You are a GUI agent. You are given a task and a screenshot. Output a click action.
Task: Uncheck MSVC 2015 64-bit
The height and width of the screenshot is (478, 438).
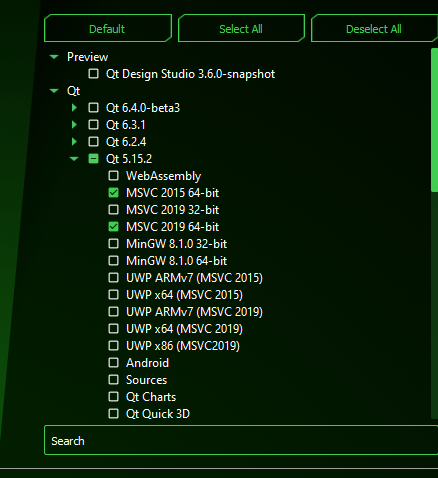click(114, 193)
